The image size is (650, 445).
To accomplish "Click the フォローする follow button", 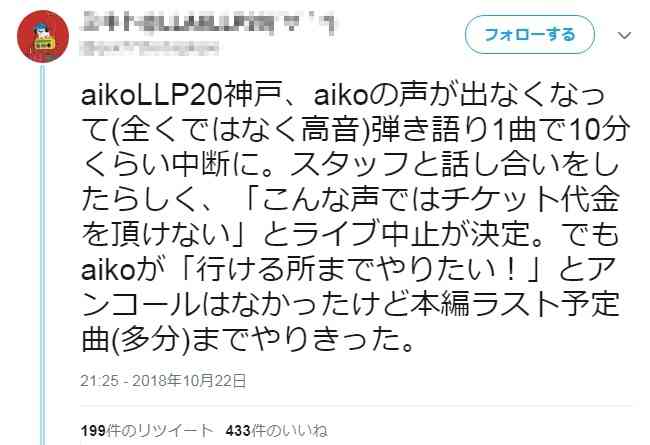I will point(530,34).
